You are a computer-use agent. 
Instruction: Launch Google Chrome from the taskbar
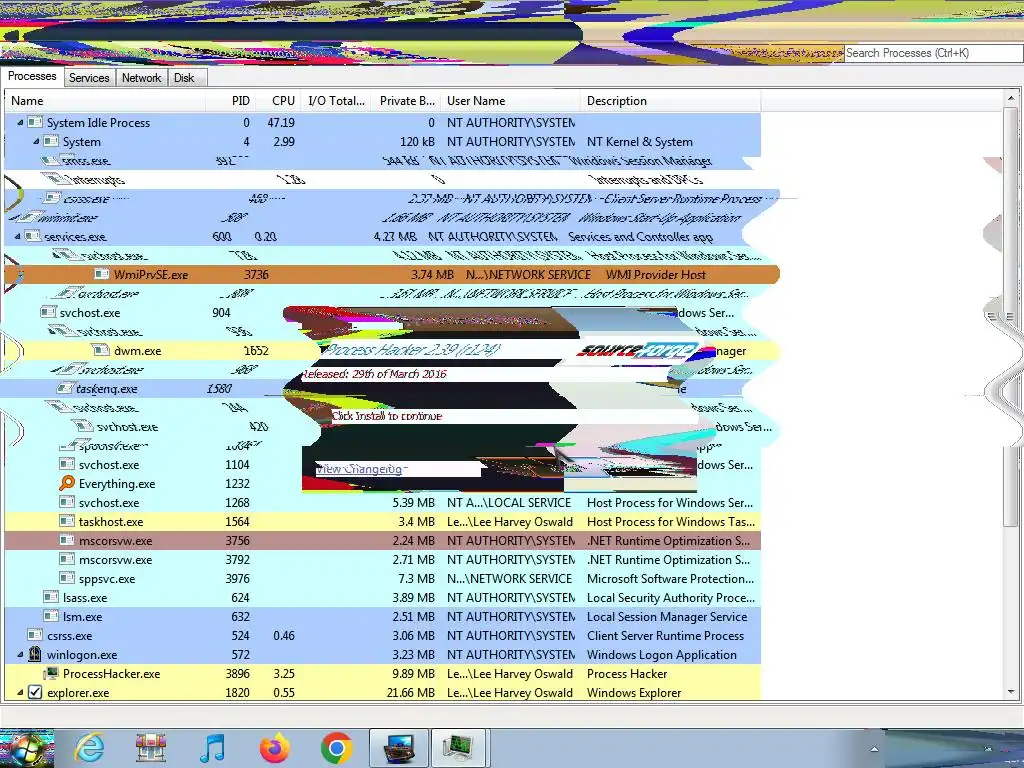(x=336, y=748)
